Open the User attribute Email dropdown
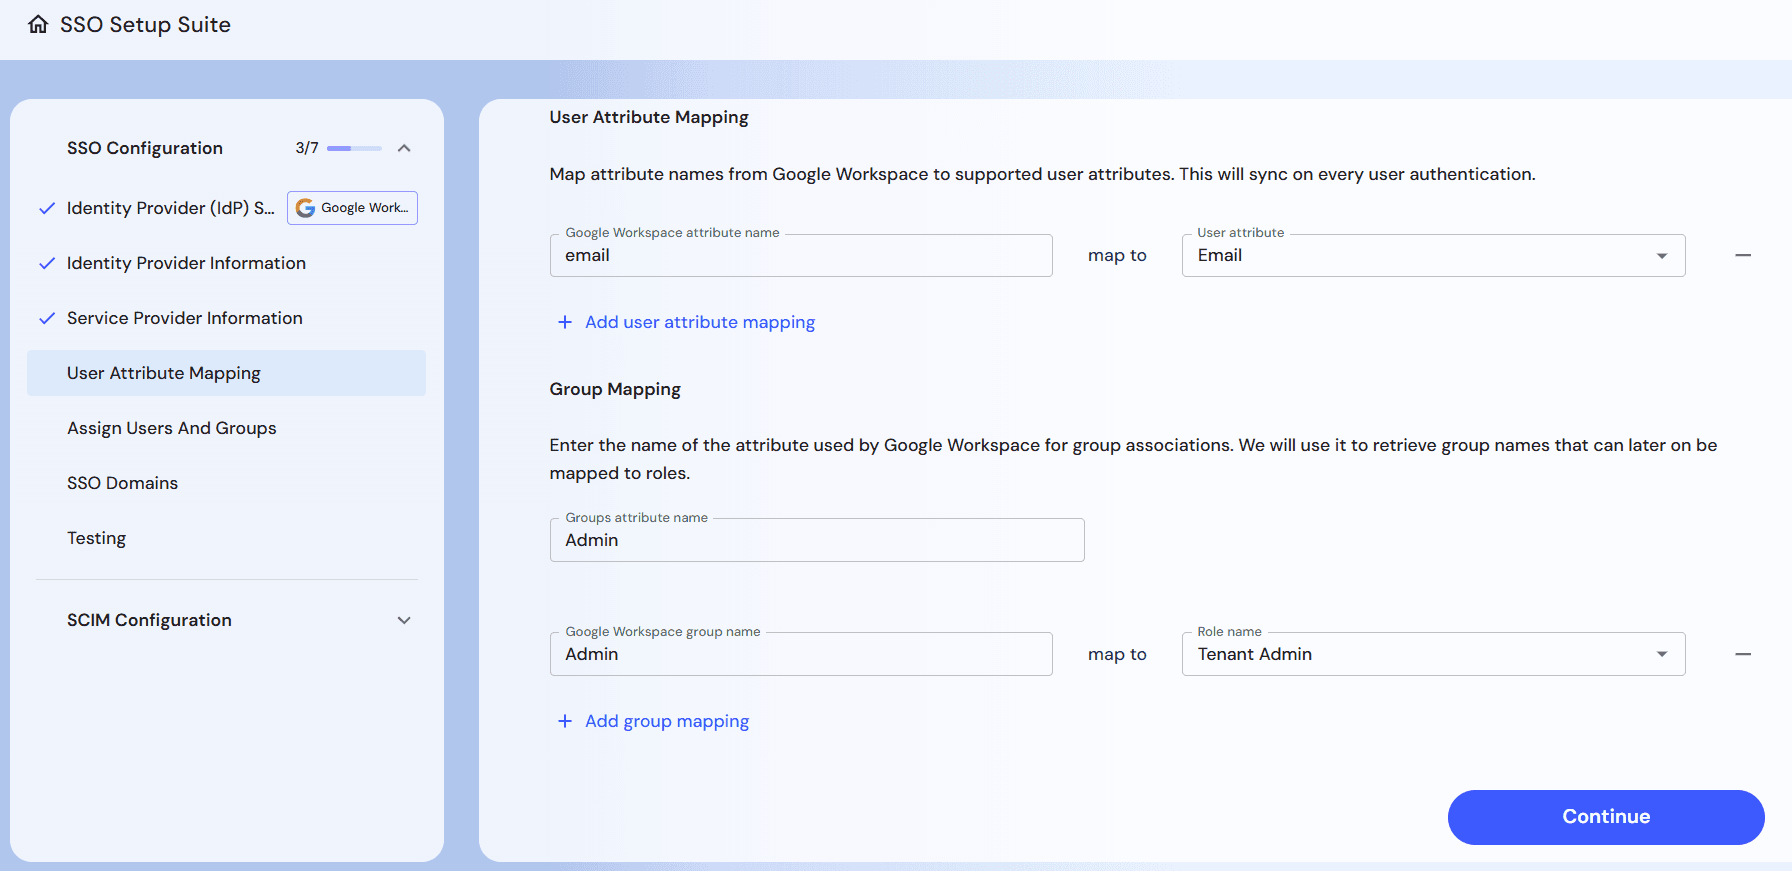 [x=1432, y=256]
